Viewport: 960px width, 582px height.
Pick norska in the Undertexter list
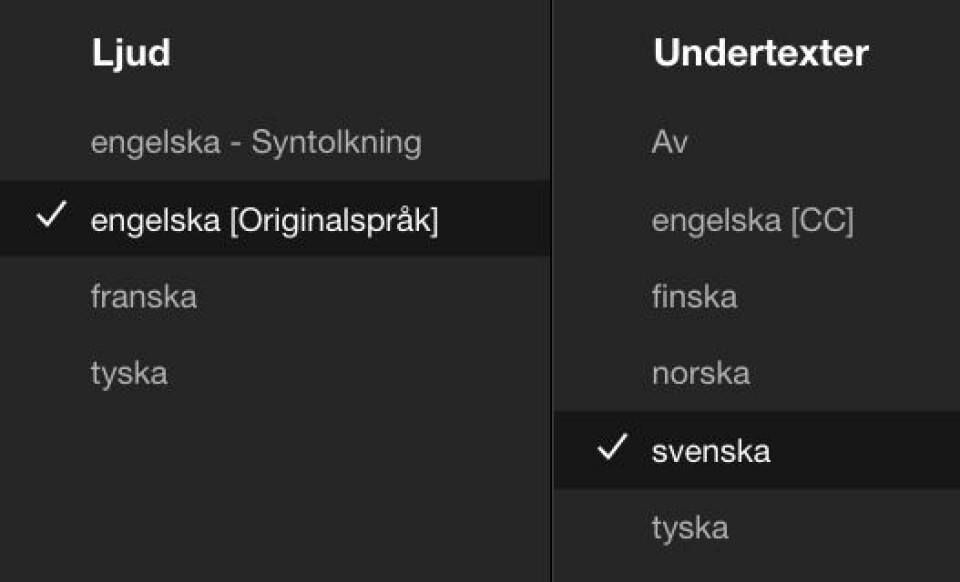(700, 374)
